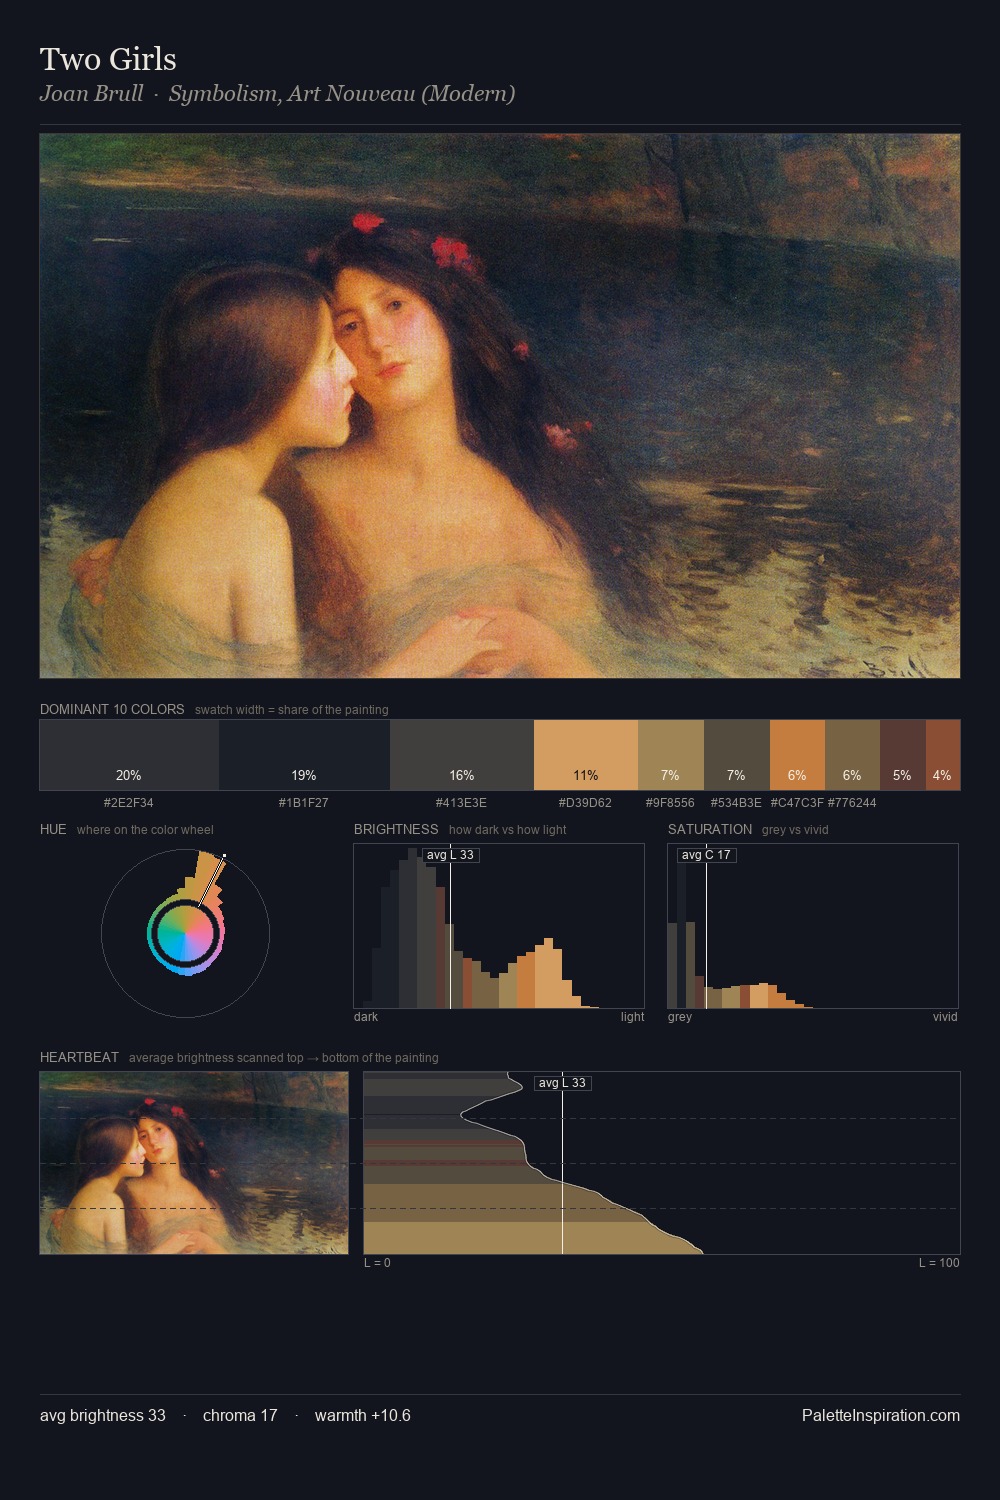Click the 'avg L 33' label in heartbeat chart
Image resolution: width=1000 pixels, height=1500 pixels.
coord(562,1083)
